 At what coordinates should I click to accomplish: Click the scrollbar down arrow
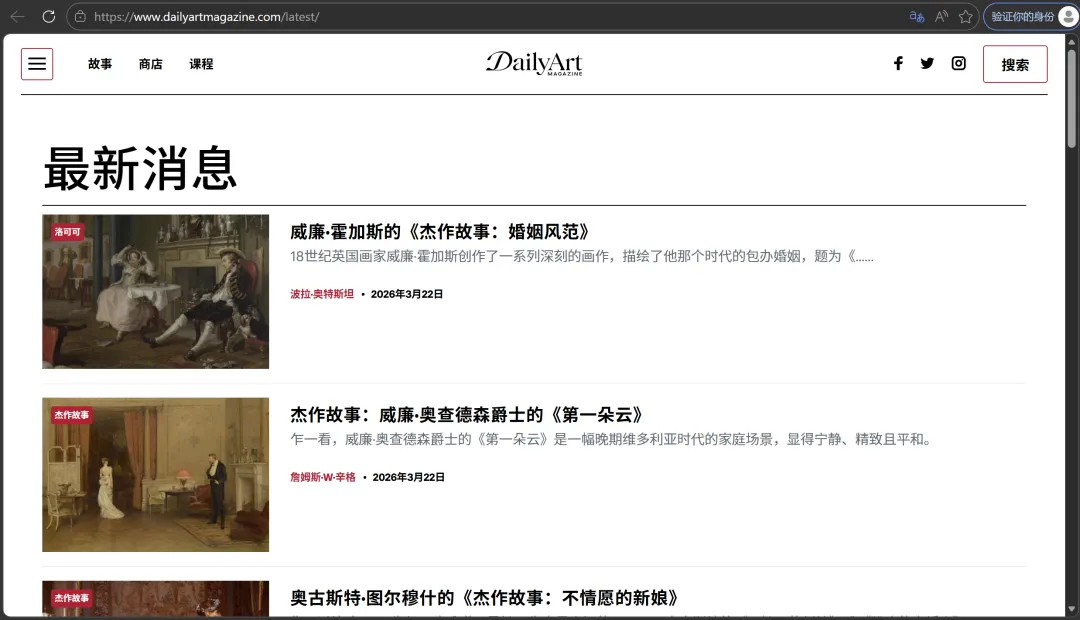pos(1071,610)
